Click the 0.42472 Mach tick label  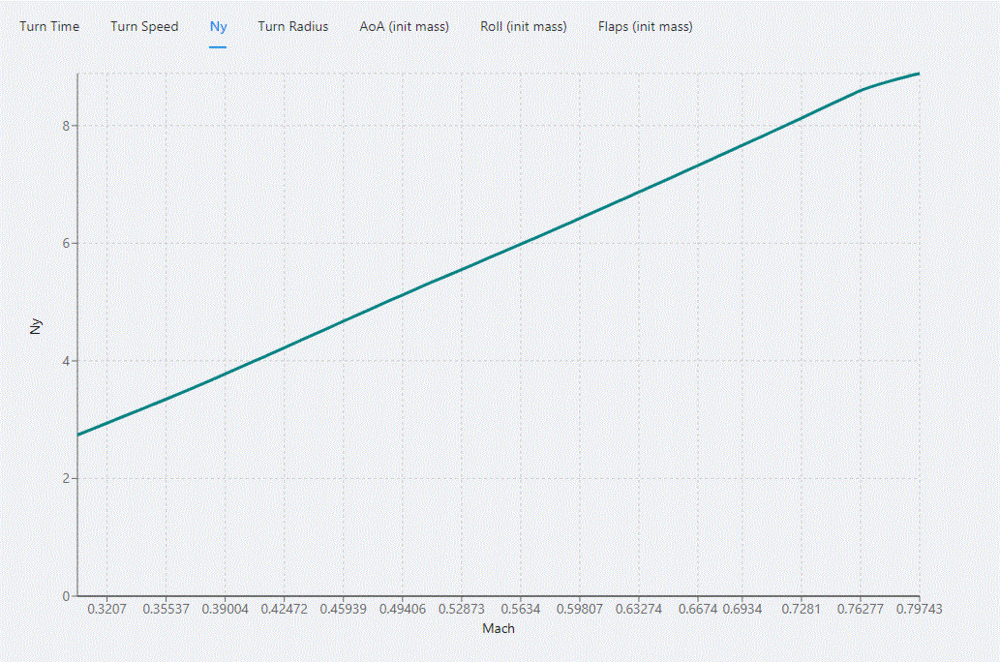click(x=284, y=608)
